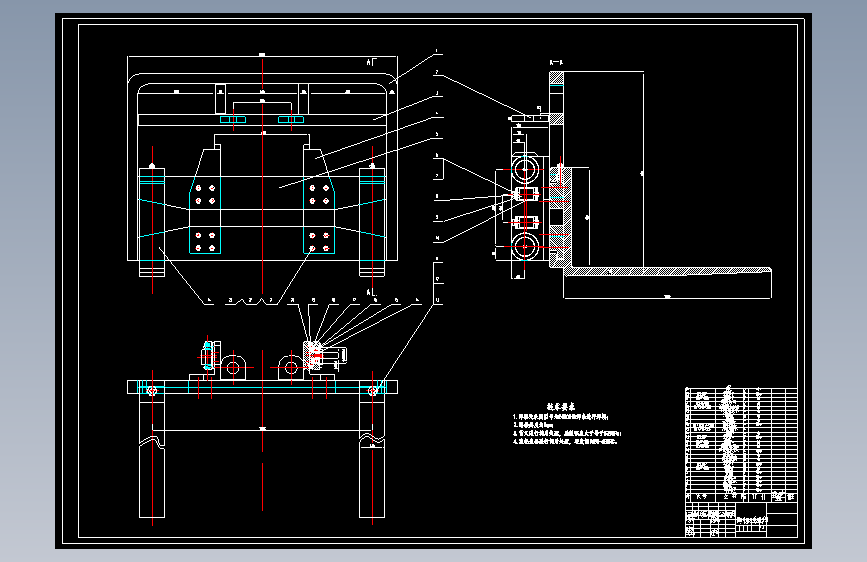
Task: Select technical requirement line numbered 1
Action: pyautogui.click(x=560, y=417)
